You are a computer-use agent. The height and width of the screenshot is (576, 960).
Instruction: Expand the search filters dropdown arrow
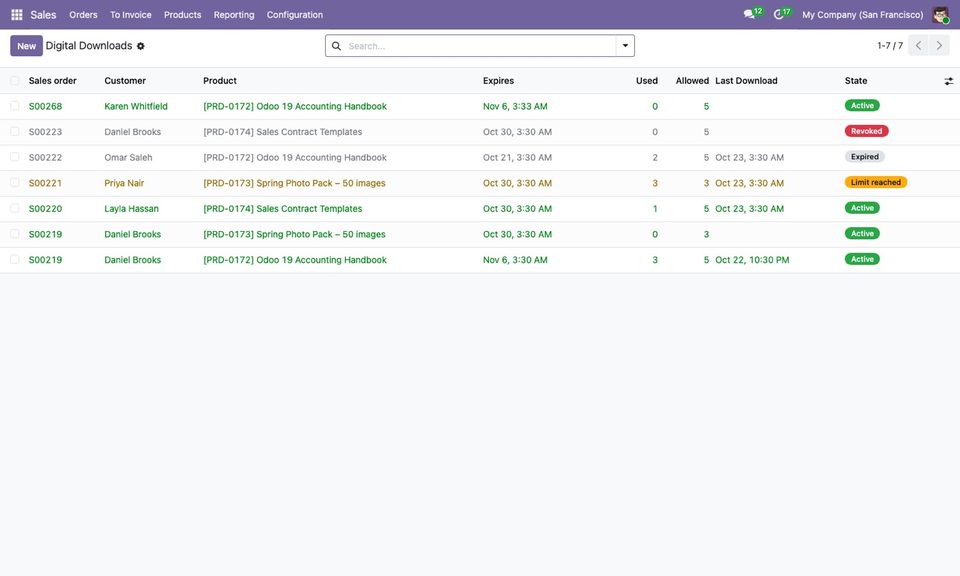click(625, 46)
